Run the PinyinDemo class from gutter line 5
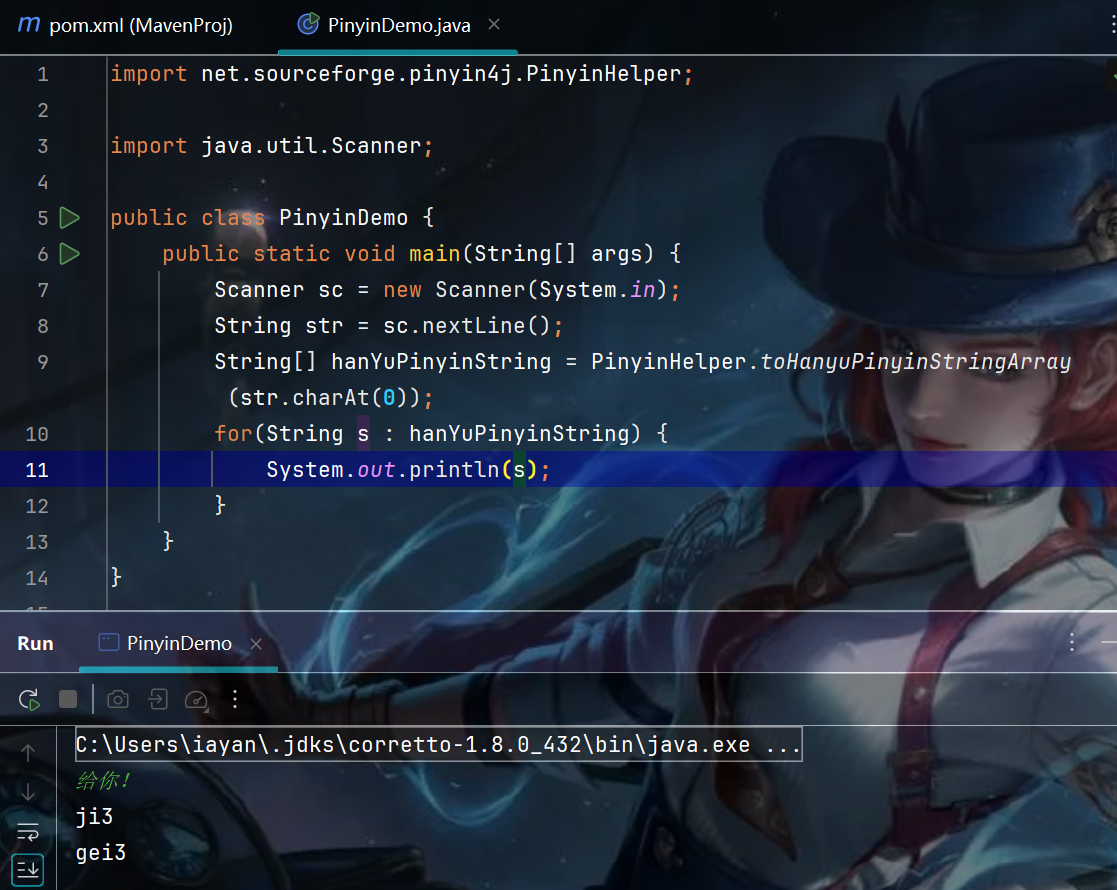The image size is (1117, 890). 69,218
